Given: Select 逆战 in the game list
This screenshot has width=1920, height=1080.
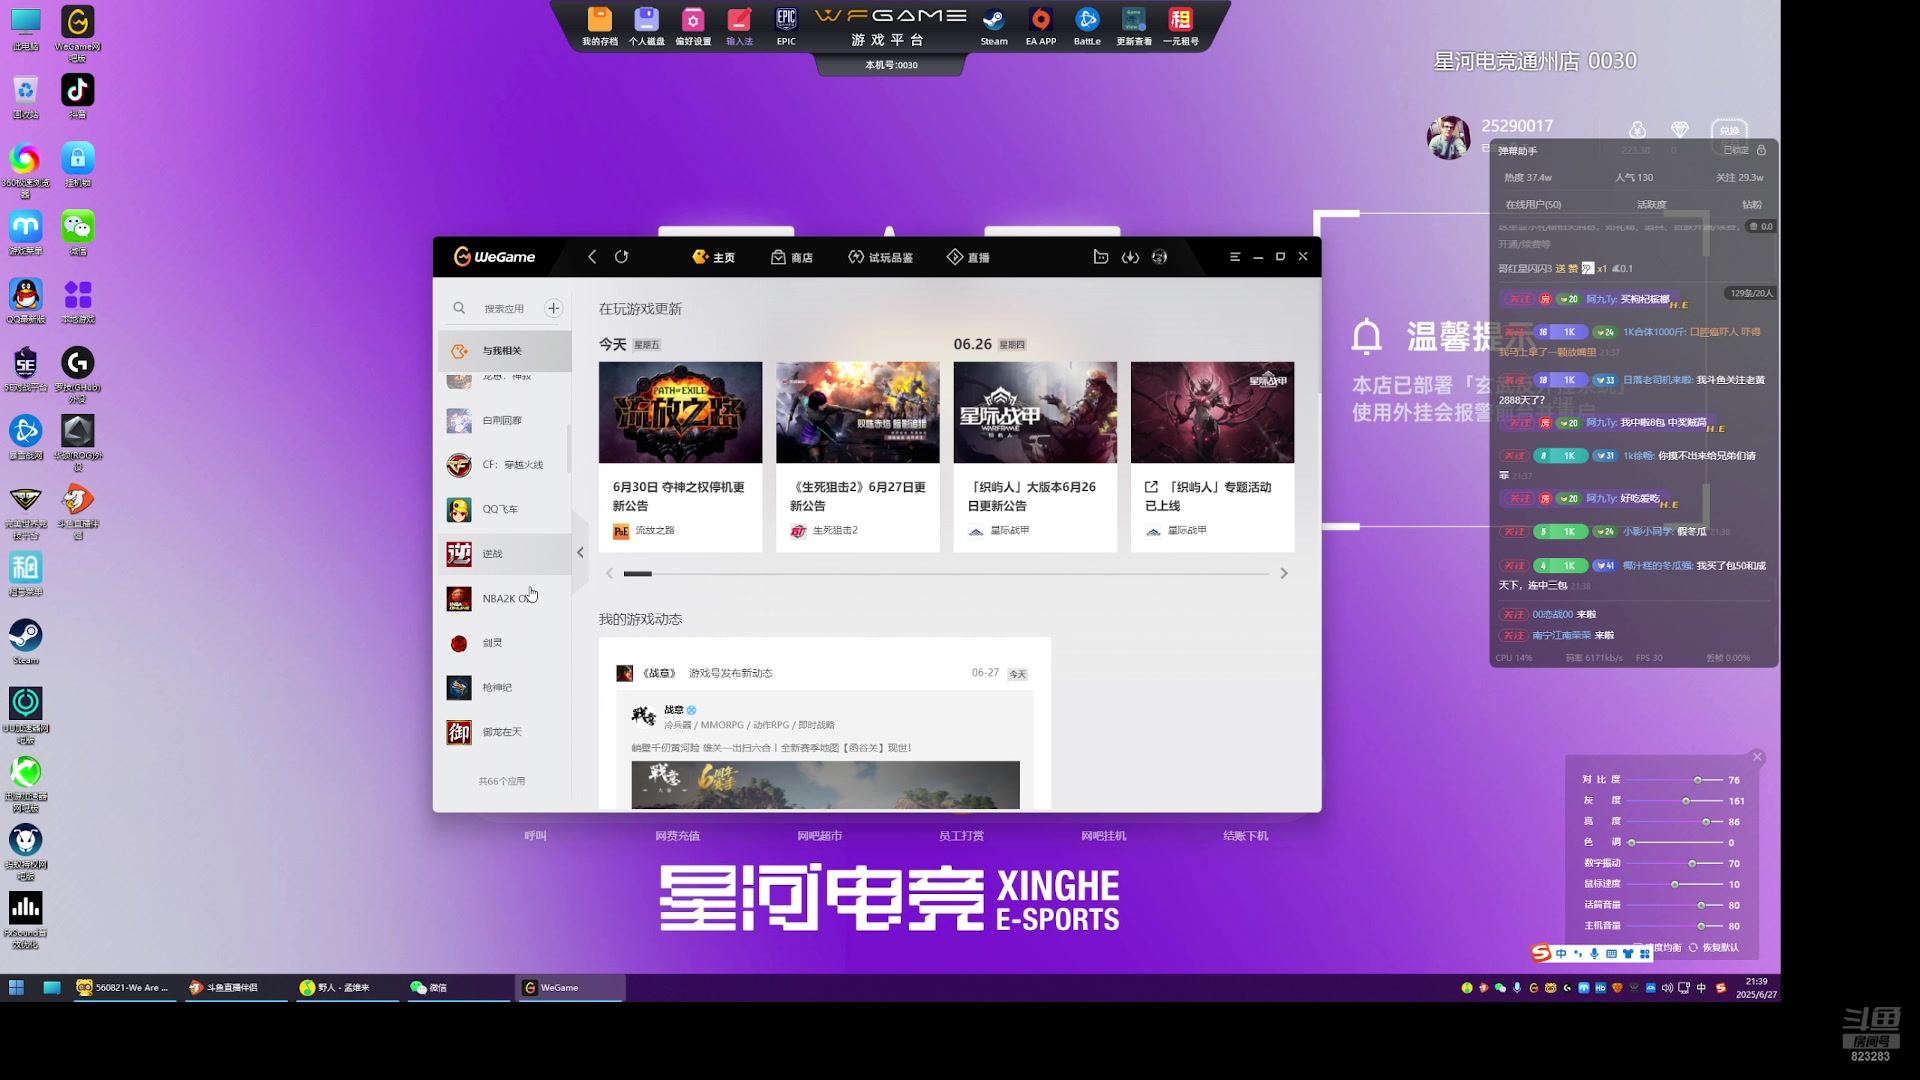Looking at the screenshot, I should point(505,554).
